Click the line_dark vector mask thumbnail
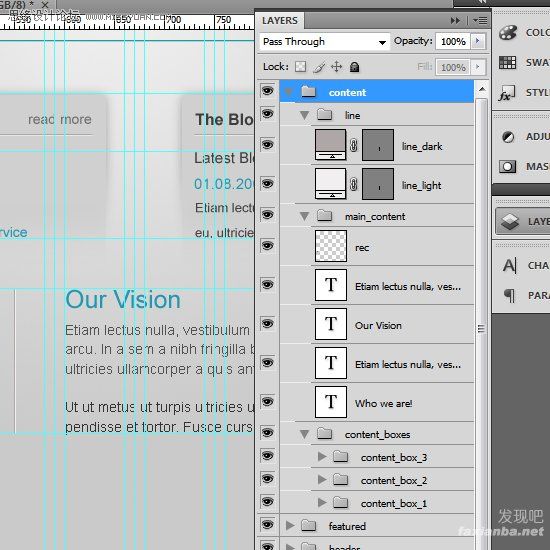 (378, 145)
